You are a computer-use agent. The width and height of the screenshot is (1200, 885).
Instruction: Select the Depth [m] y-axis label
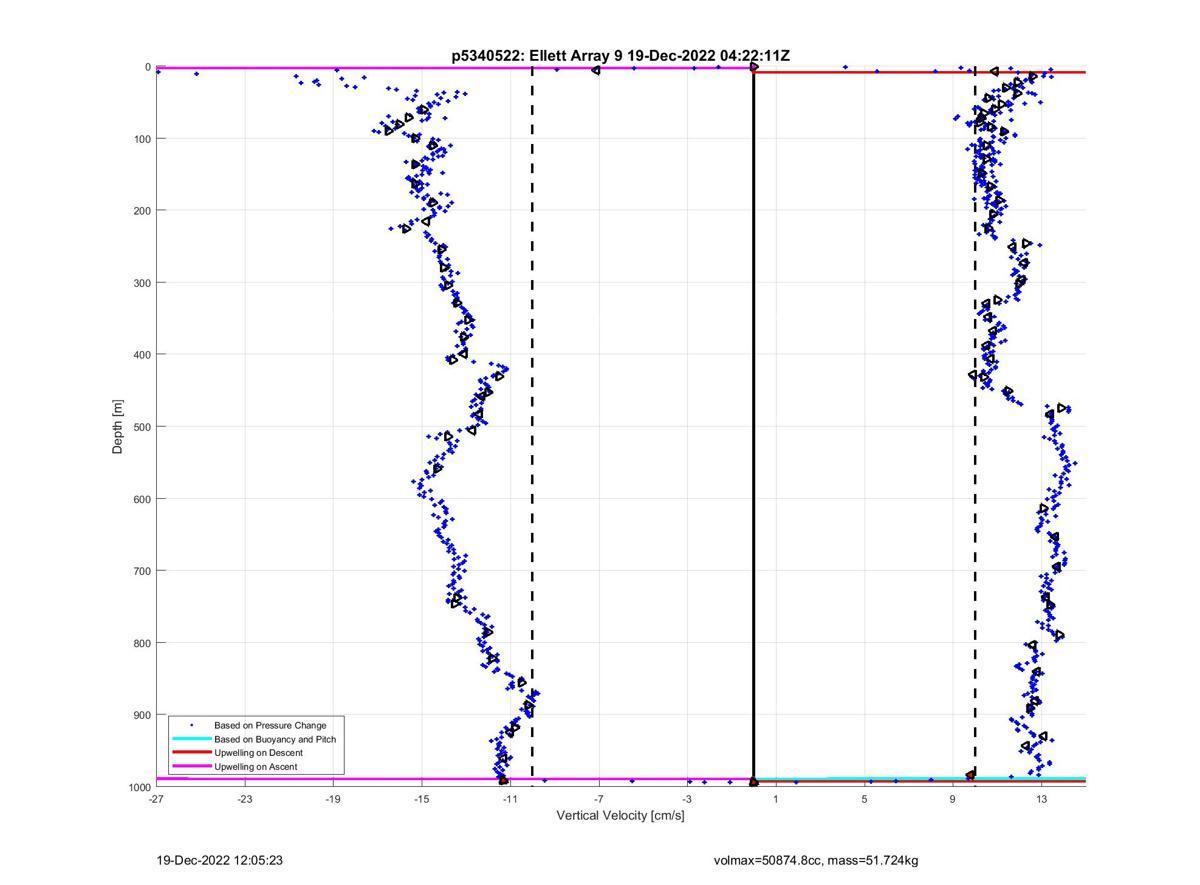tap(118, 427)
